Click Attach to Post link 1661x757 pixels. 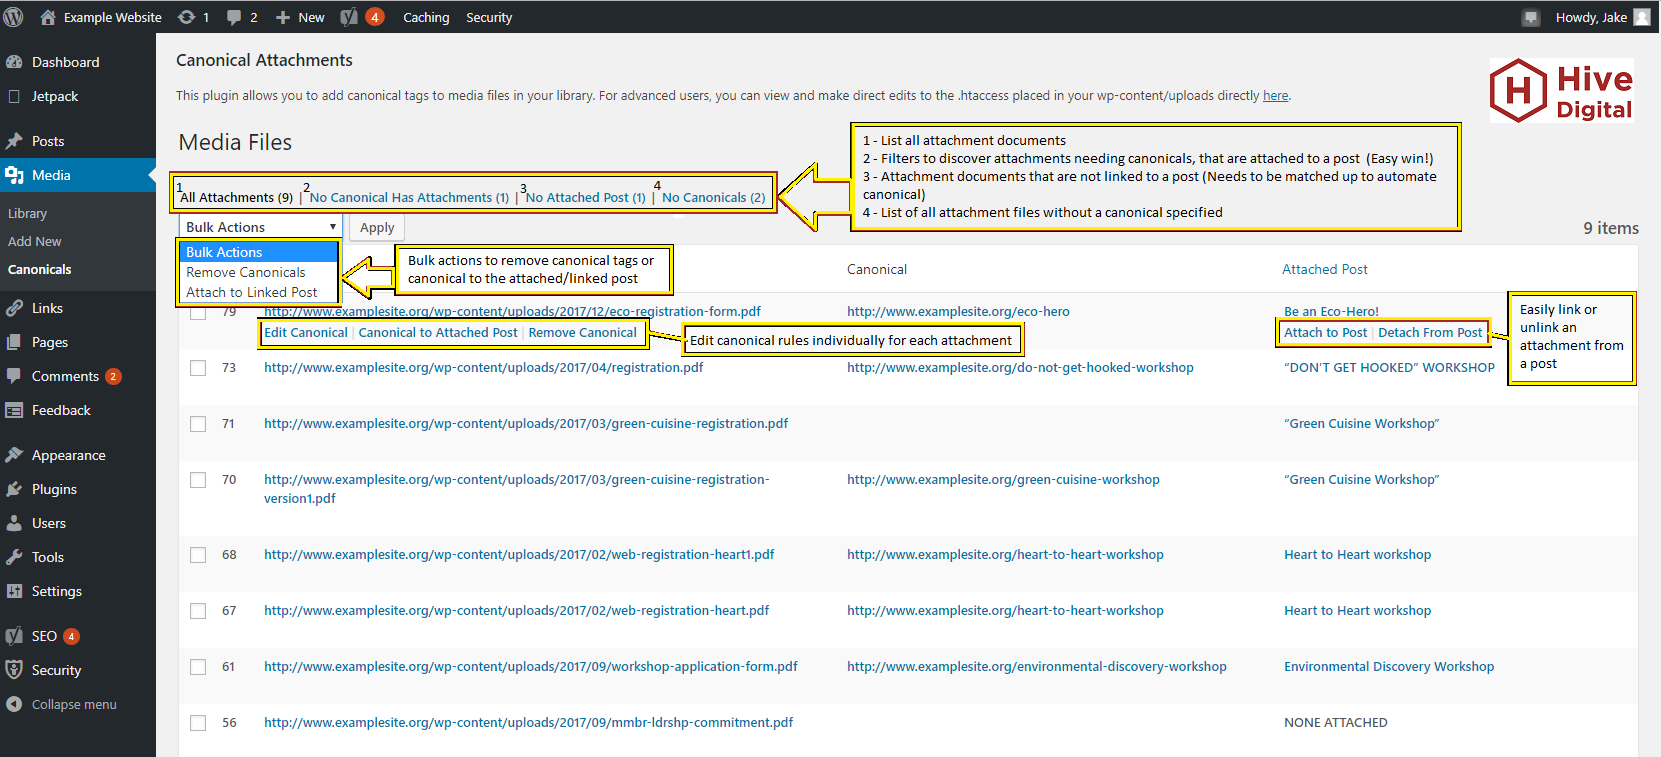click(1325, 333)
